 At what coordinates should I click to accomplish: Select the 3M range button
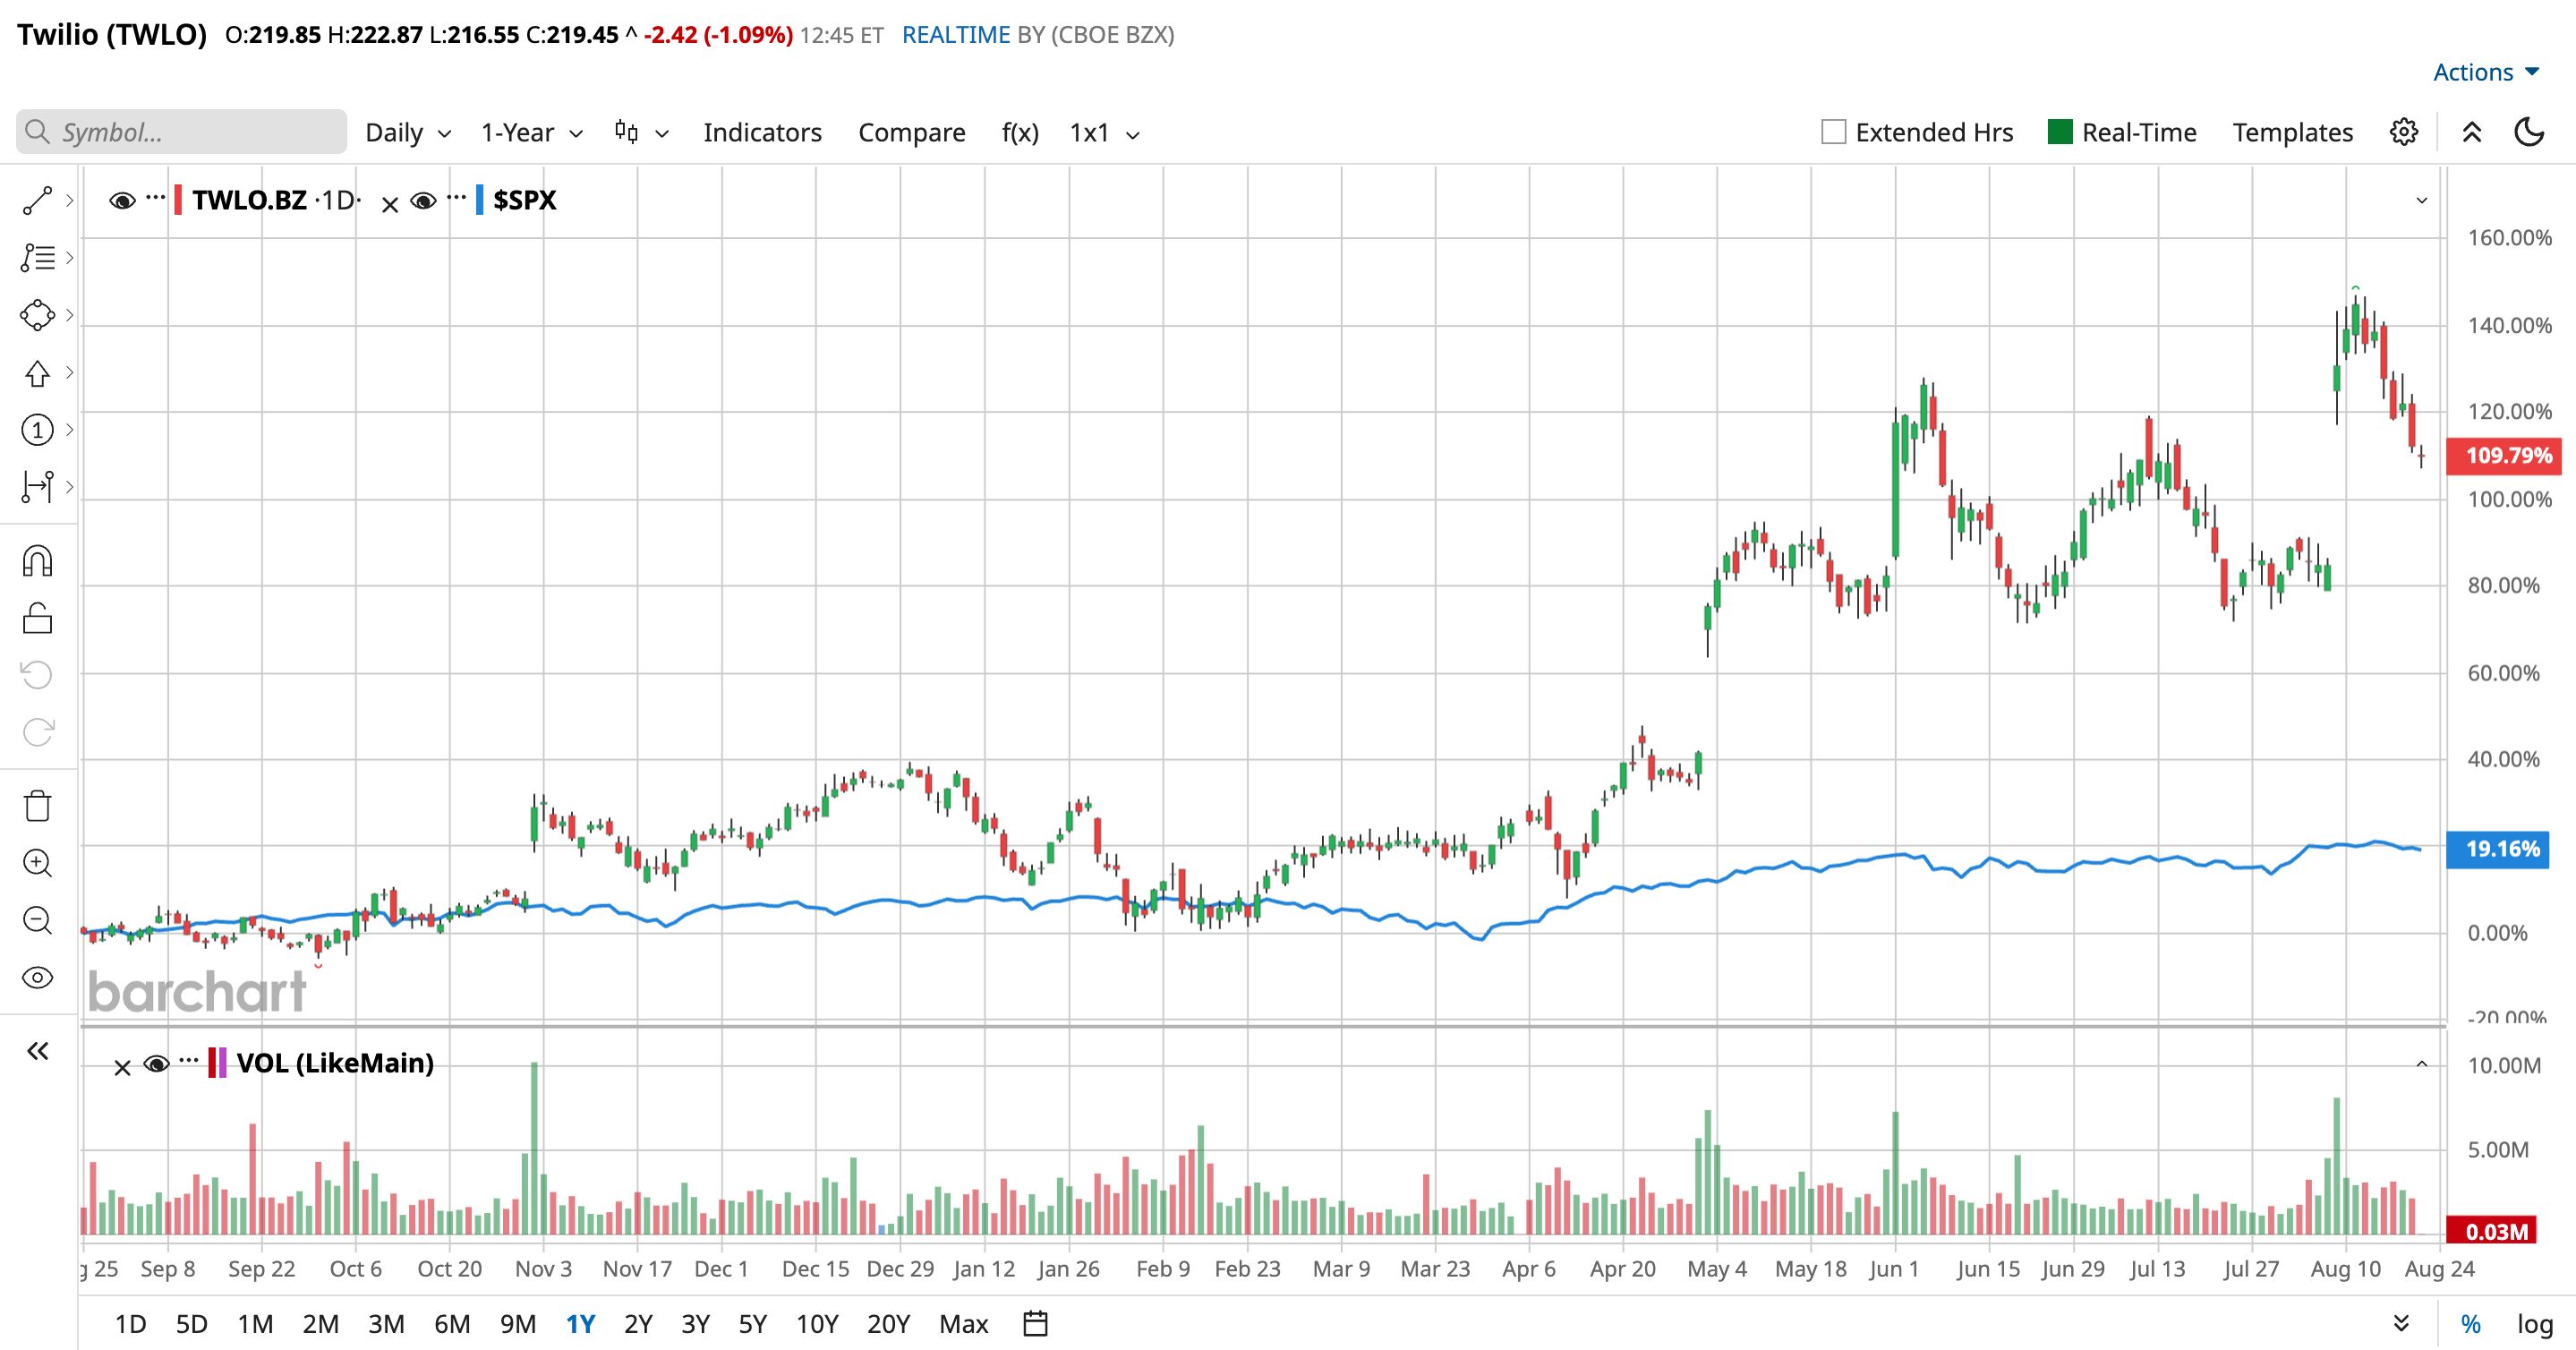coord(386,1324)
